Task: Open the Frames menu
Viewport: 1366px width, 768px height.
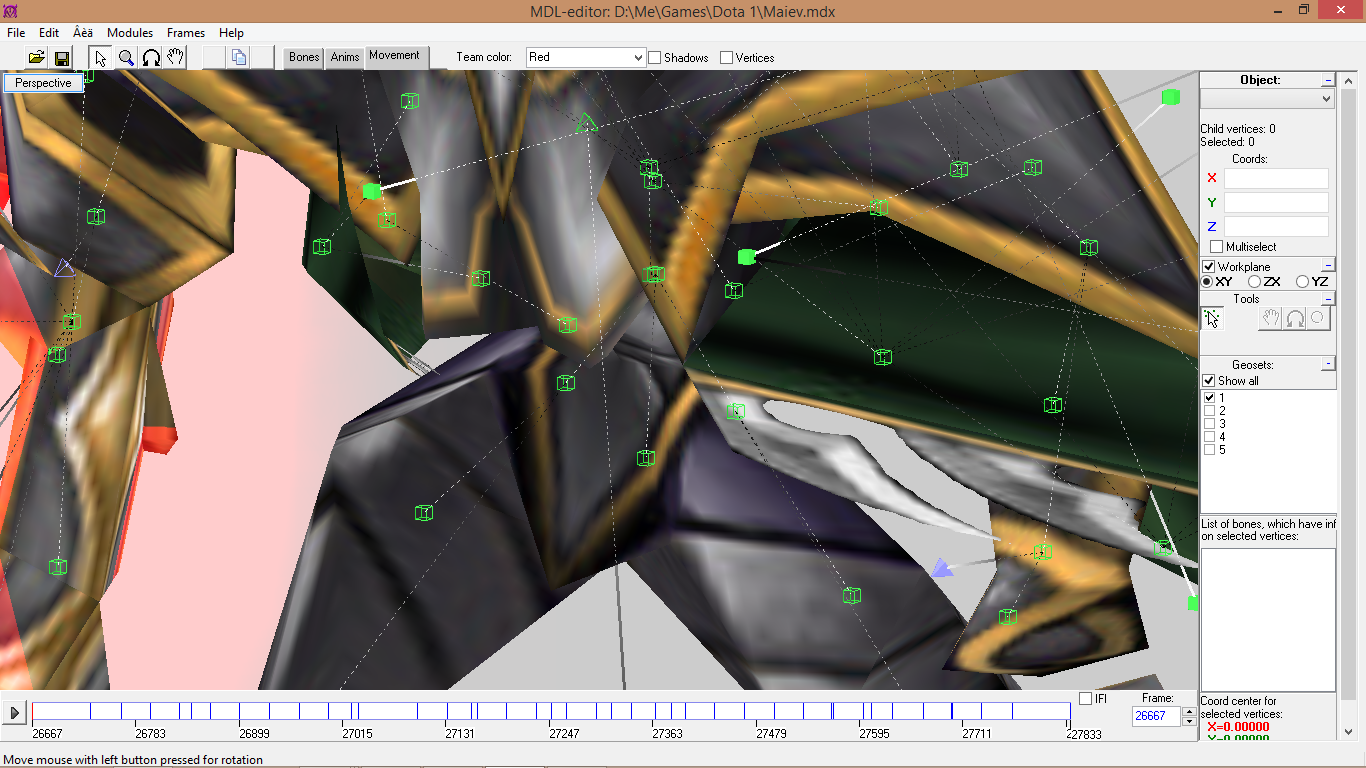Action: [186, 33]
